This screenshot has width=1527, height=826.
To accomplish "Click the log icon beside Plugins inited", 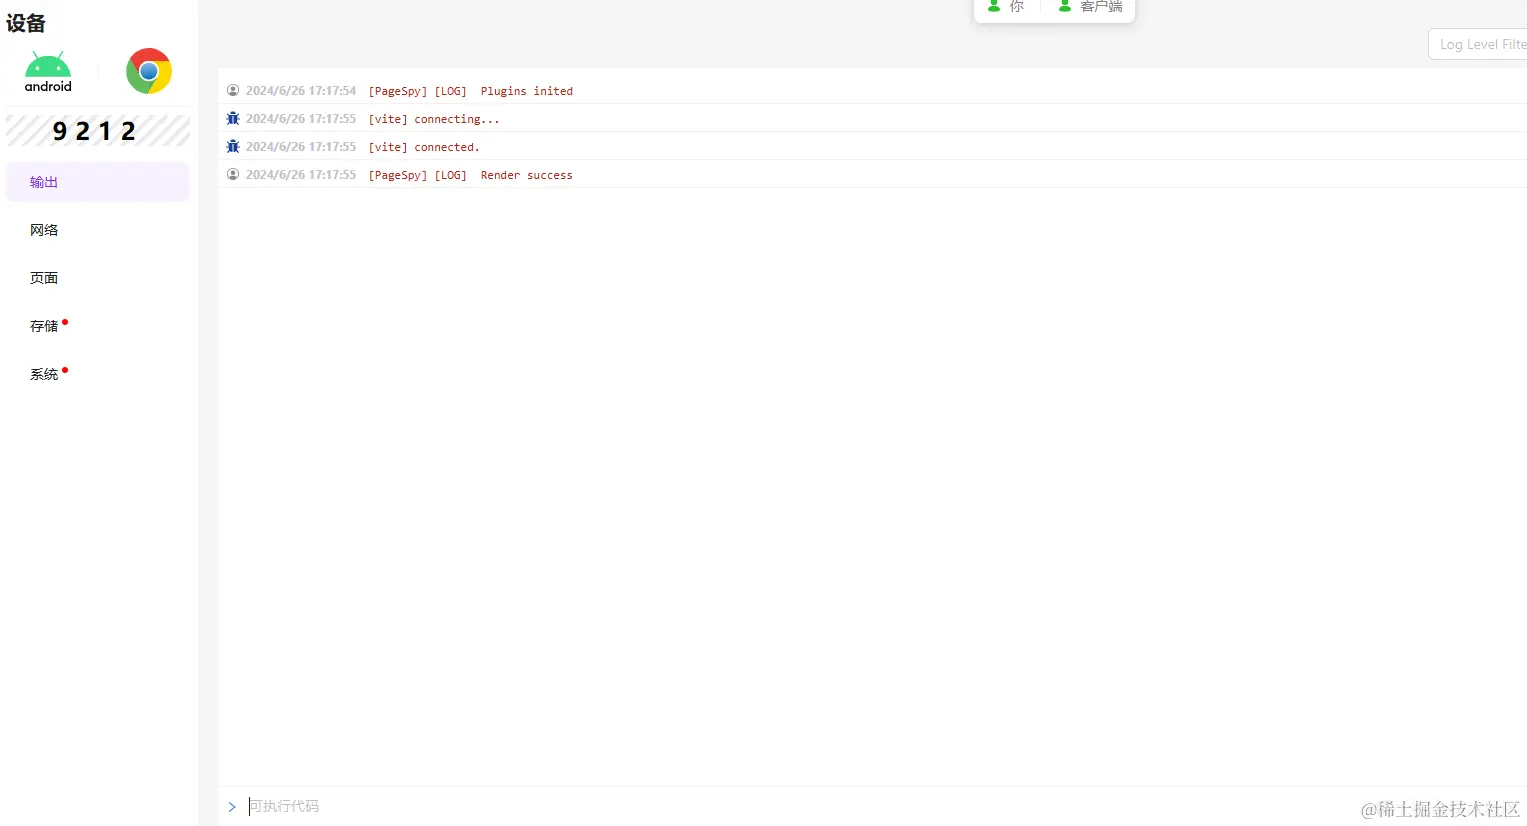I will coord(233,90).
